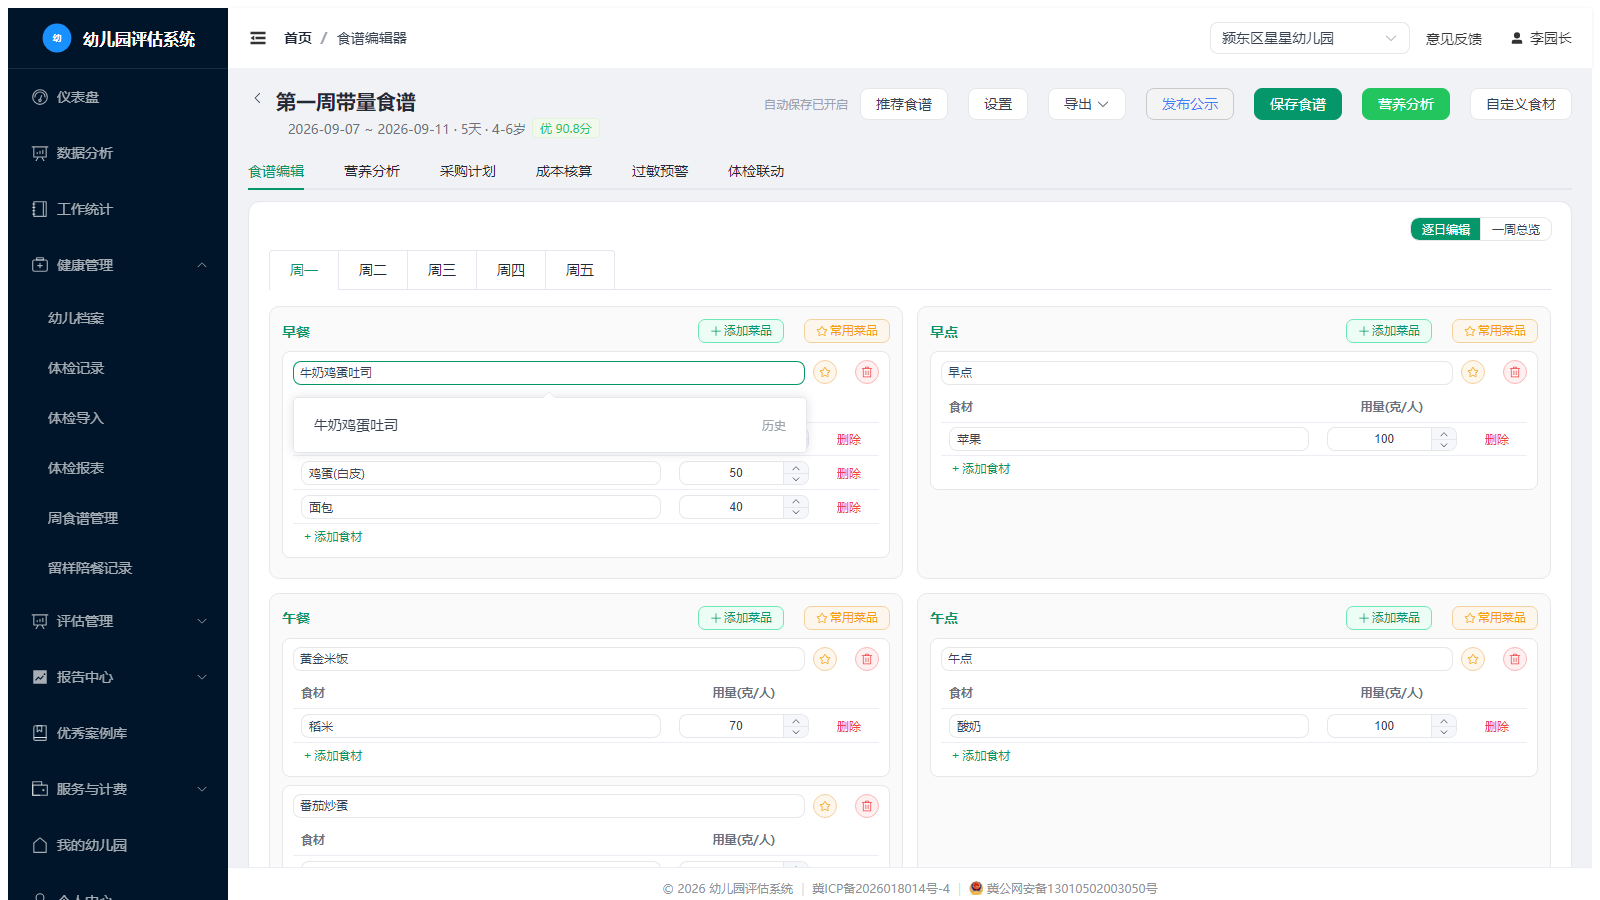Star the 午点 dish as favorite
The image size is (1600, 900).
(1473, 659)
